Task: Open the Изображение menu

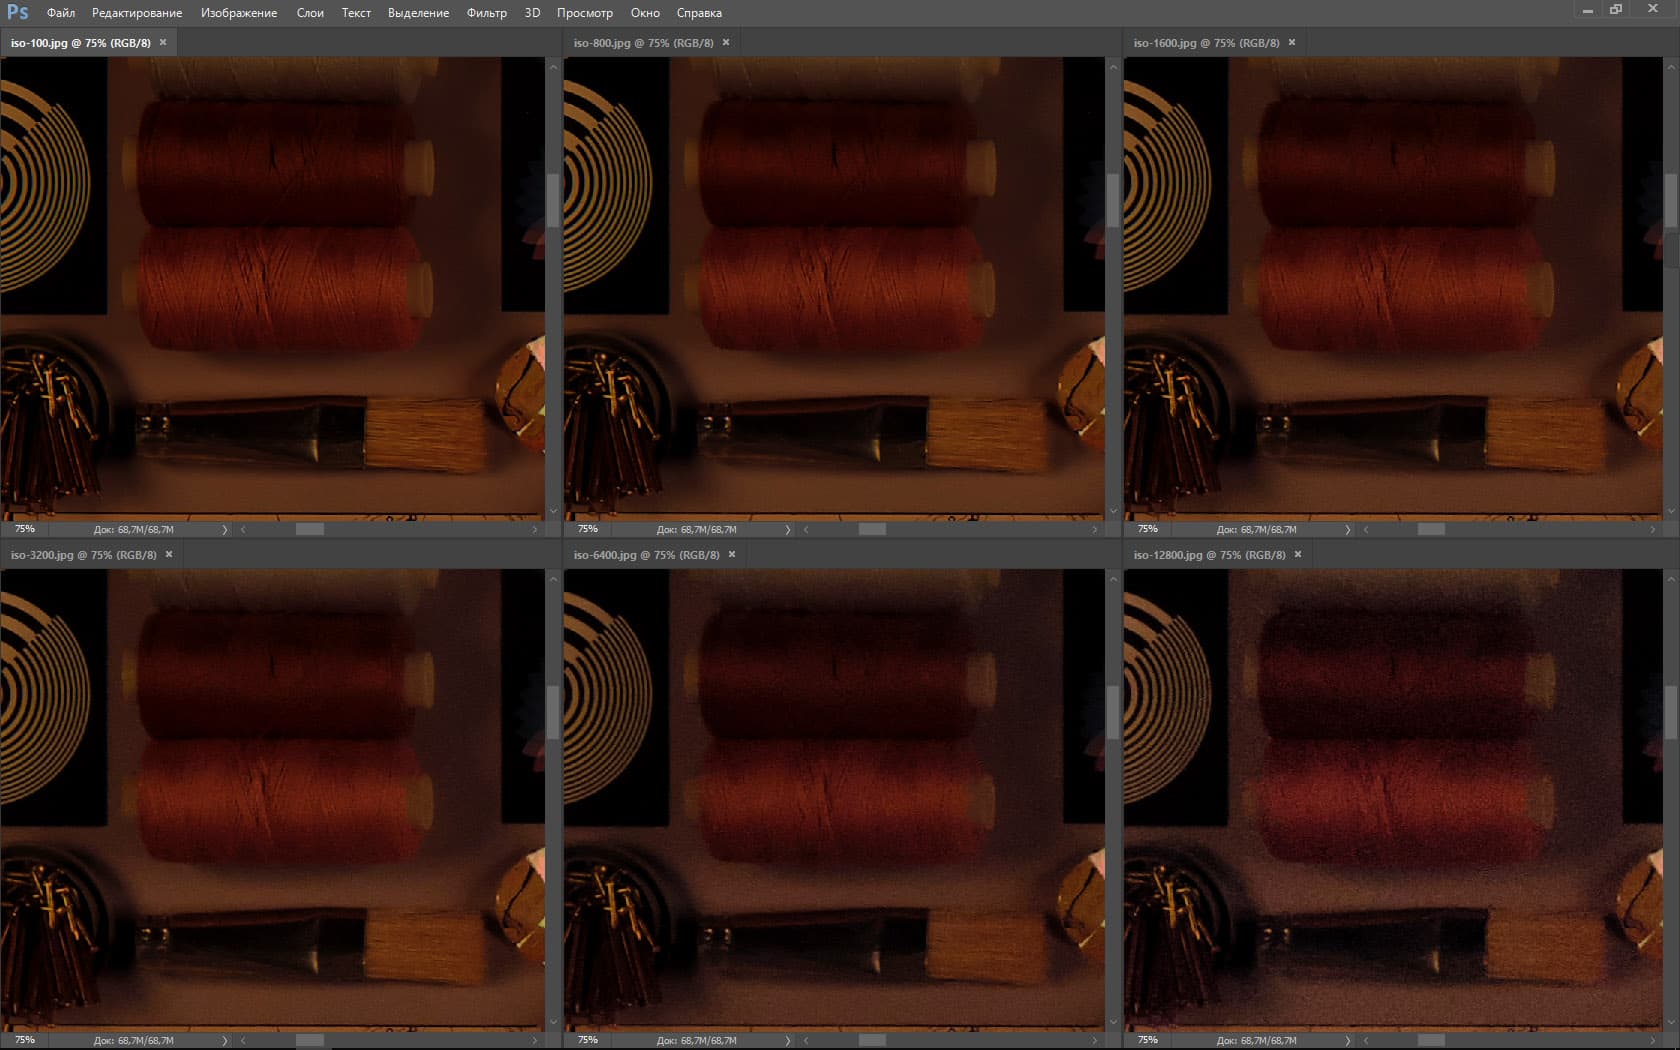Action: 239,13
